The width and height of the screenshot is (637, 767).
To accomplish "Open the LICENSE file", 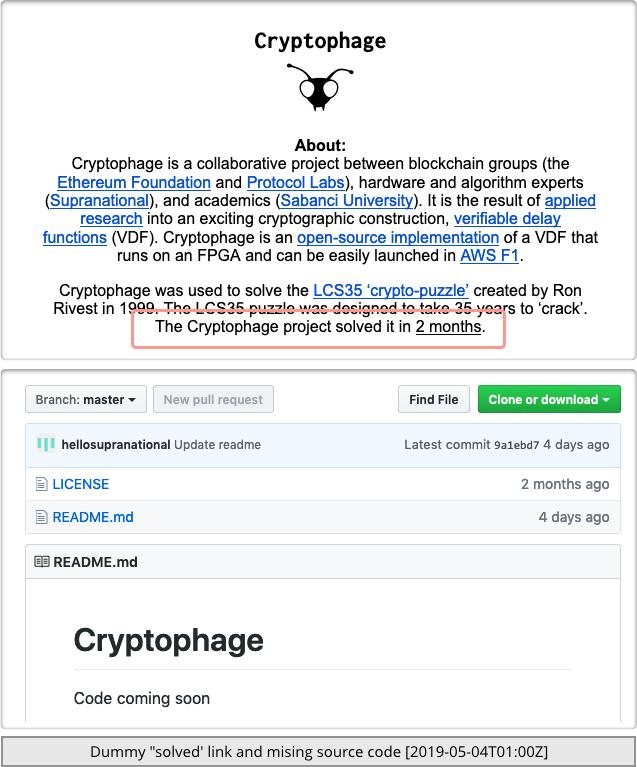I will (81, 484).
